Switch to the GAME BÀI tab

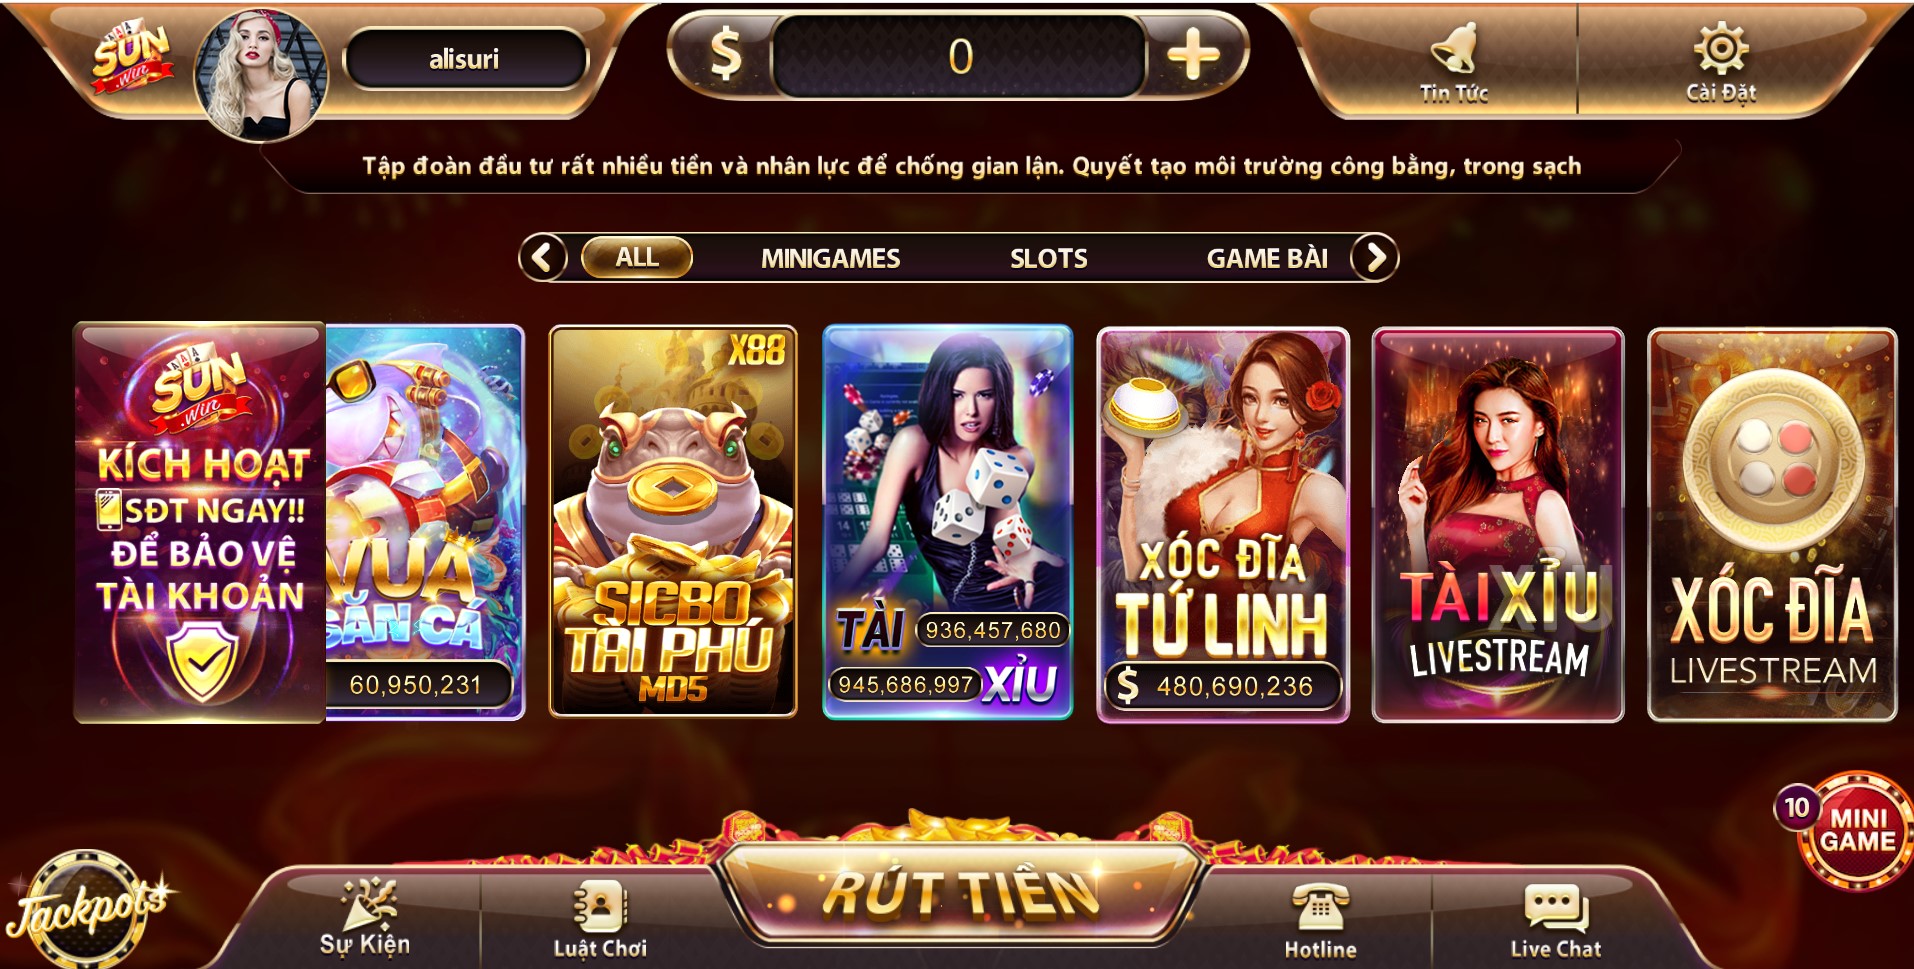[1267, 259]
